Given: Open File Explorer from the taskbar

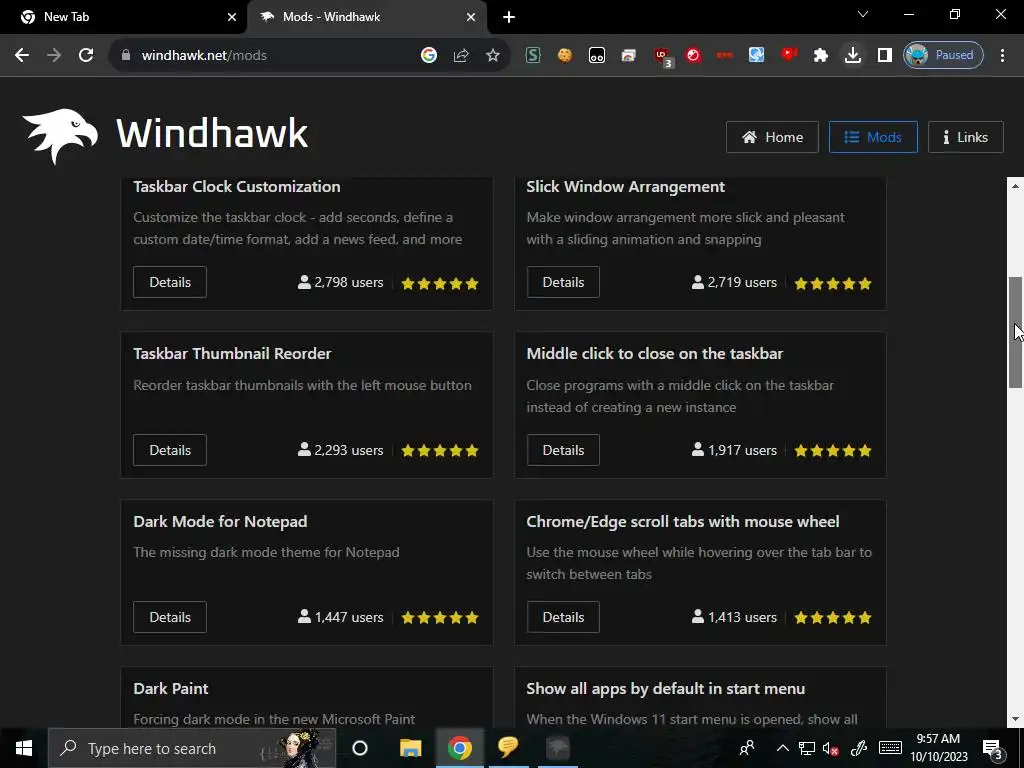Looking at the screenshot, I should pos(410,748).
